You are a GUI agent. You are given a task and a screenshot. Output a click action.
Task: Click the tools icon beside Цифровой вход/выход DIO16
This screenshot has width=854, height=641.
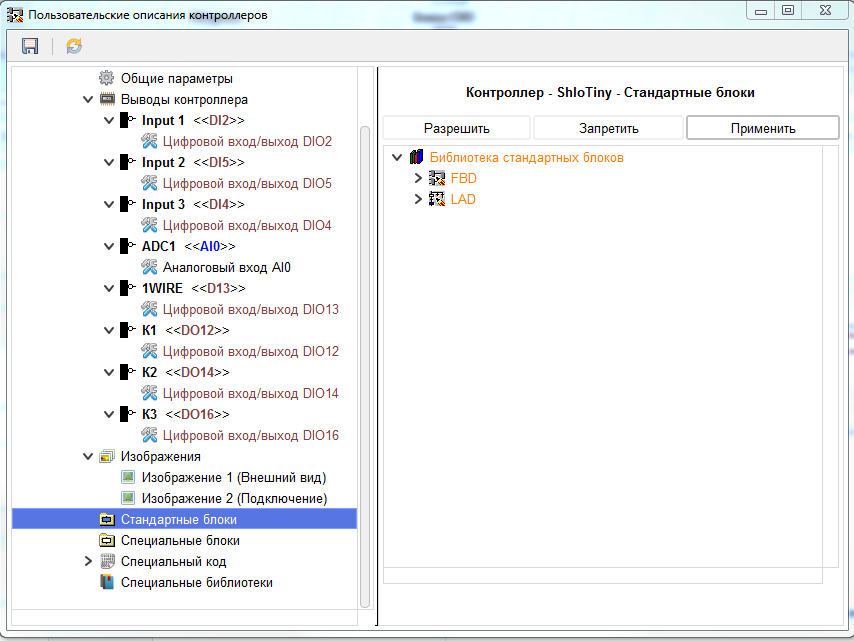(149, 435)
